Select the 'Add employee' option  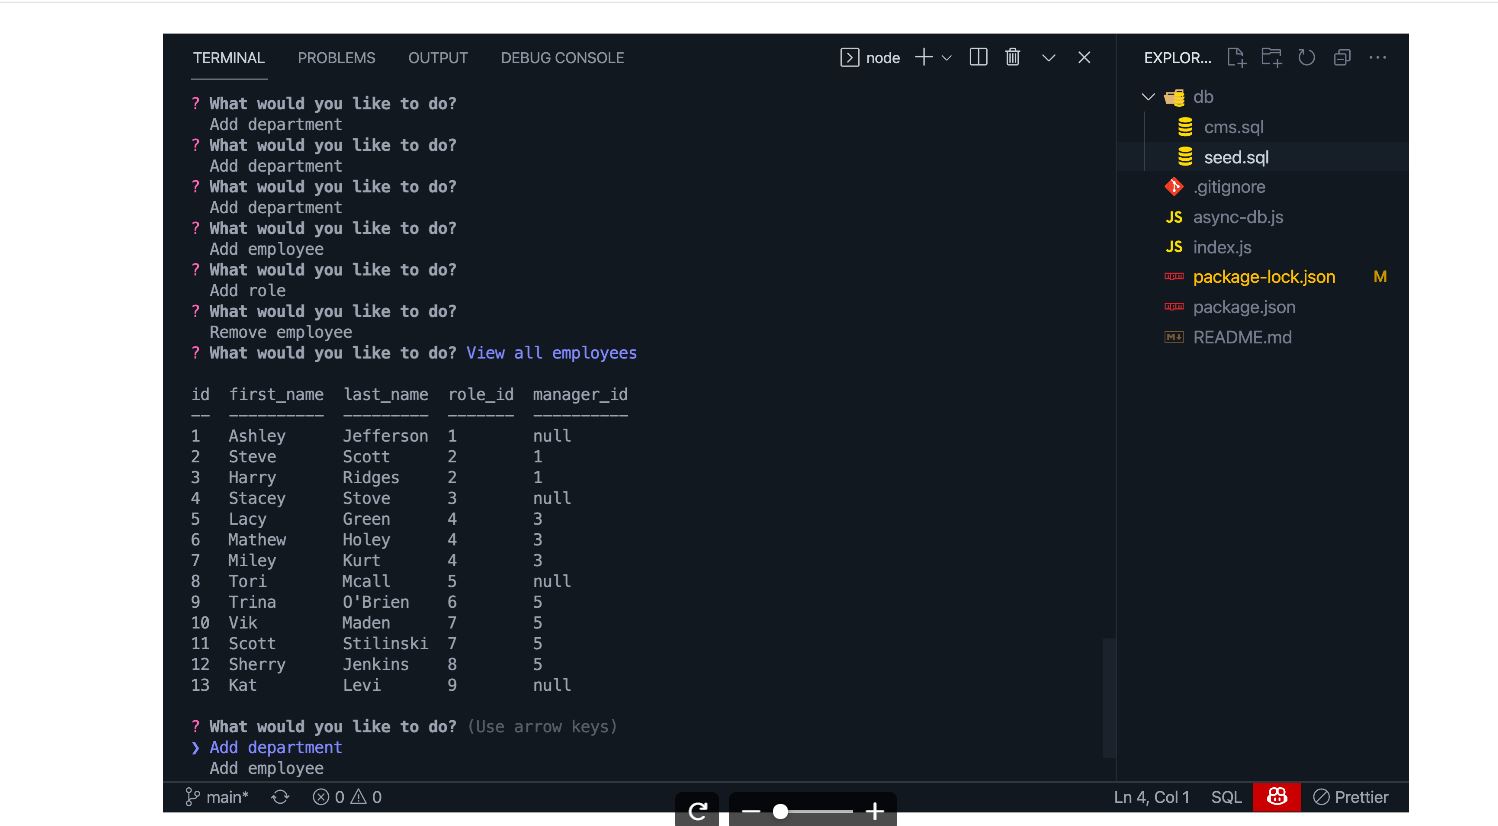click(x=266, y=768)
